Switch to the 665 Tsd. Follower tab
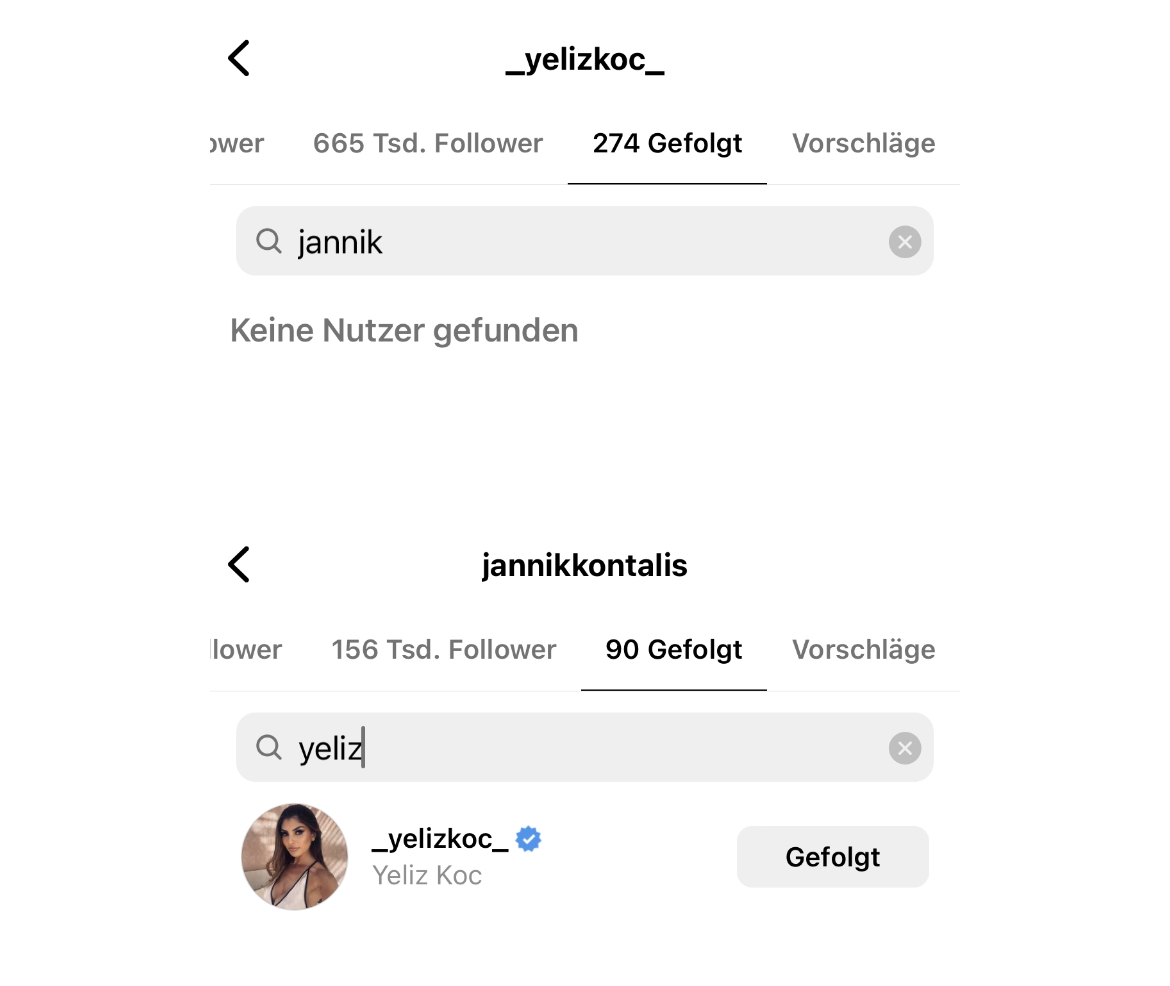The height and width of the screenshot is (986, 1170). 427,143
